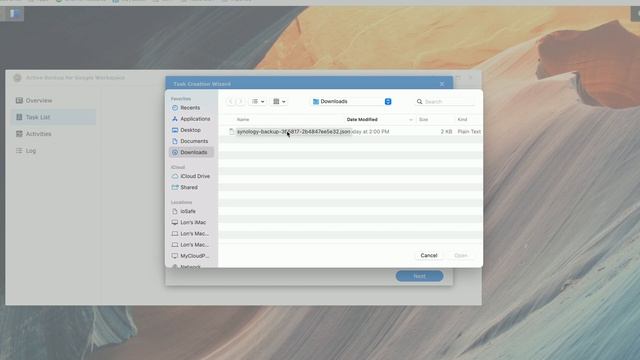Sort files by the Size column
This screenshot has height=360, width=640.
point(423,120)
